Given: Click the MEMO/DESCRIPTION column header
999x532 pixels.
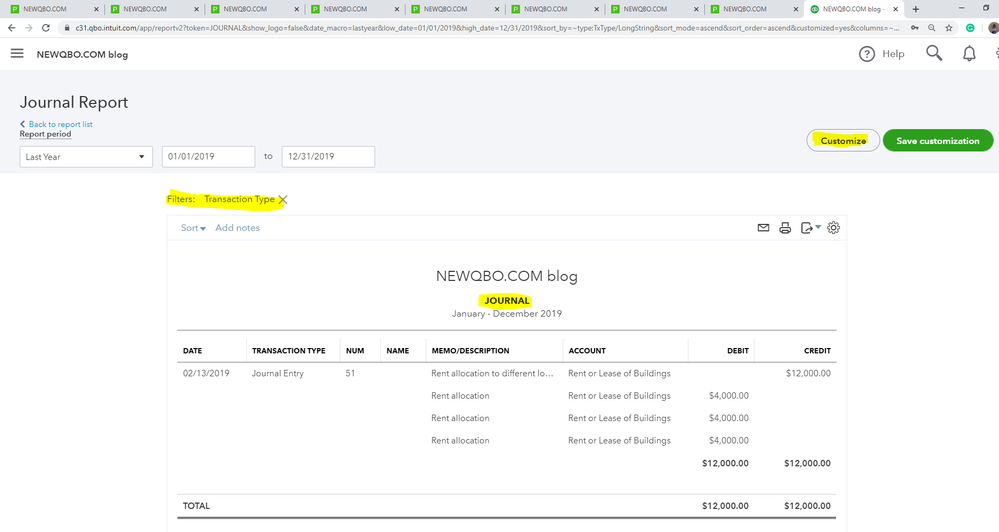Looking at the screenshot, I should pos(470,350).
